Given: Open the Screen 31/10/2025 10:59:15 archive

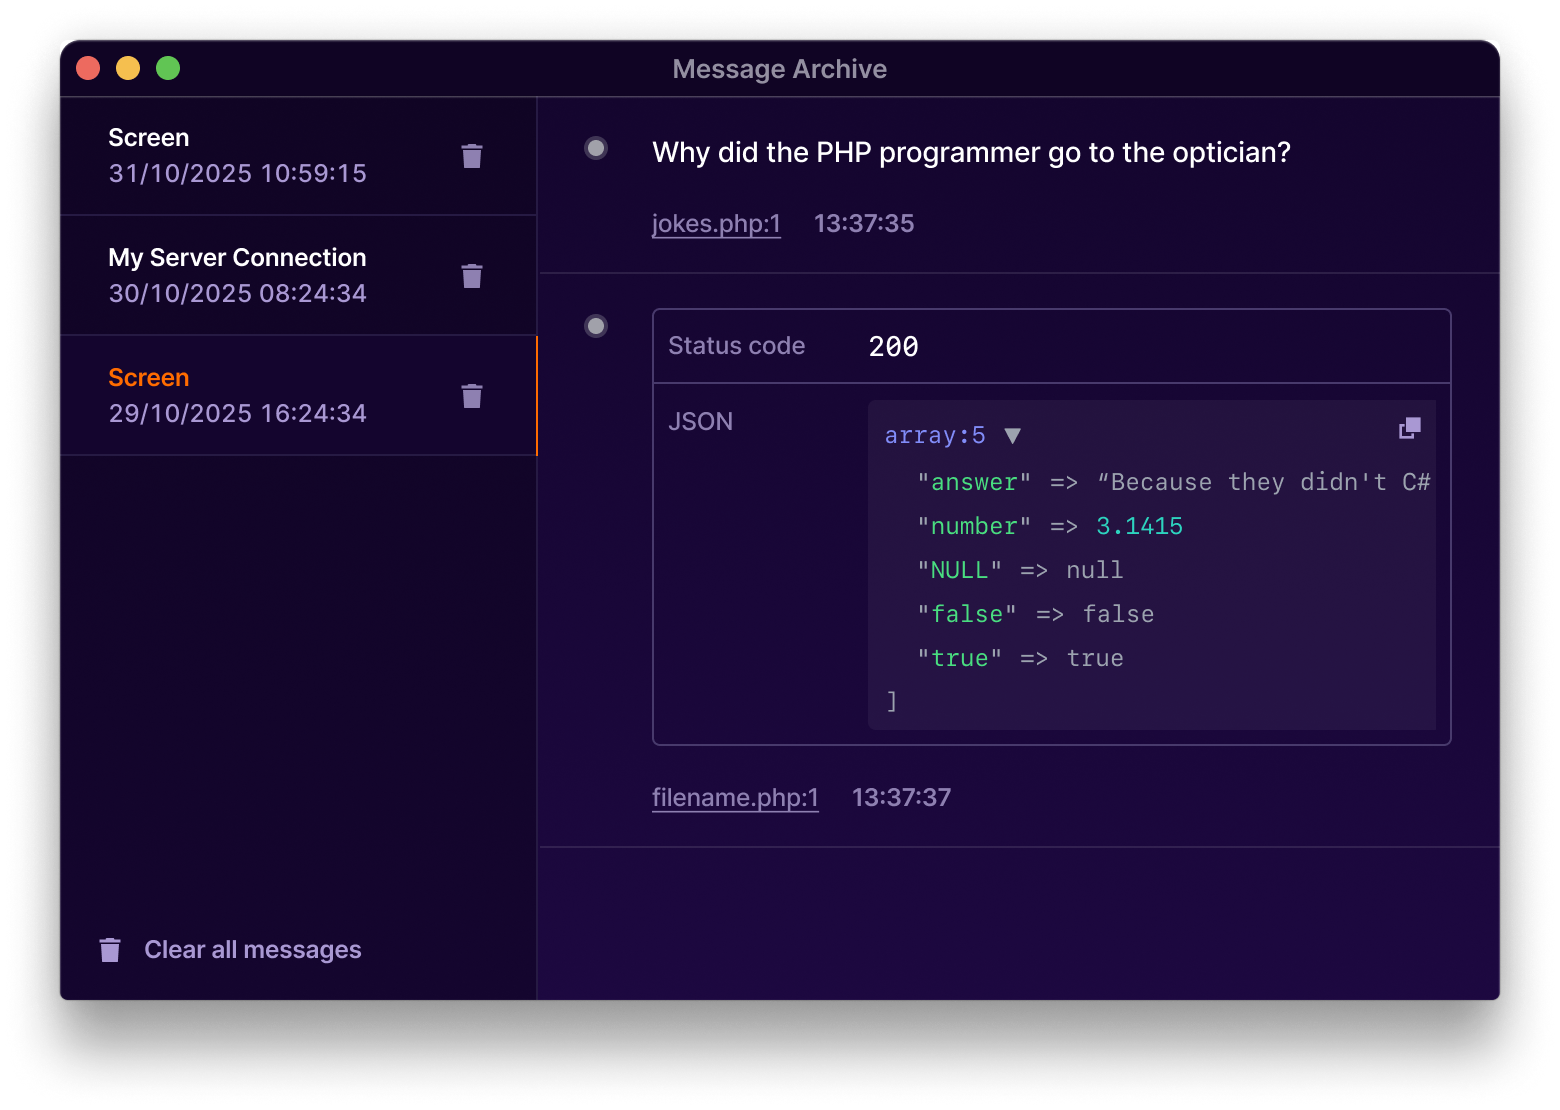Looking at the screenshot, I should (238, 156).
